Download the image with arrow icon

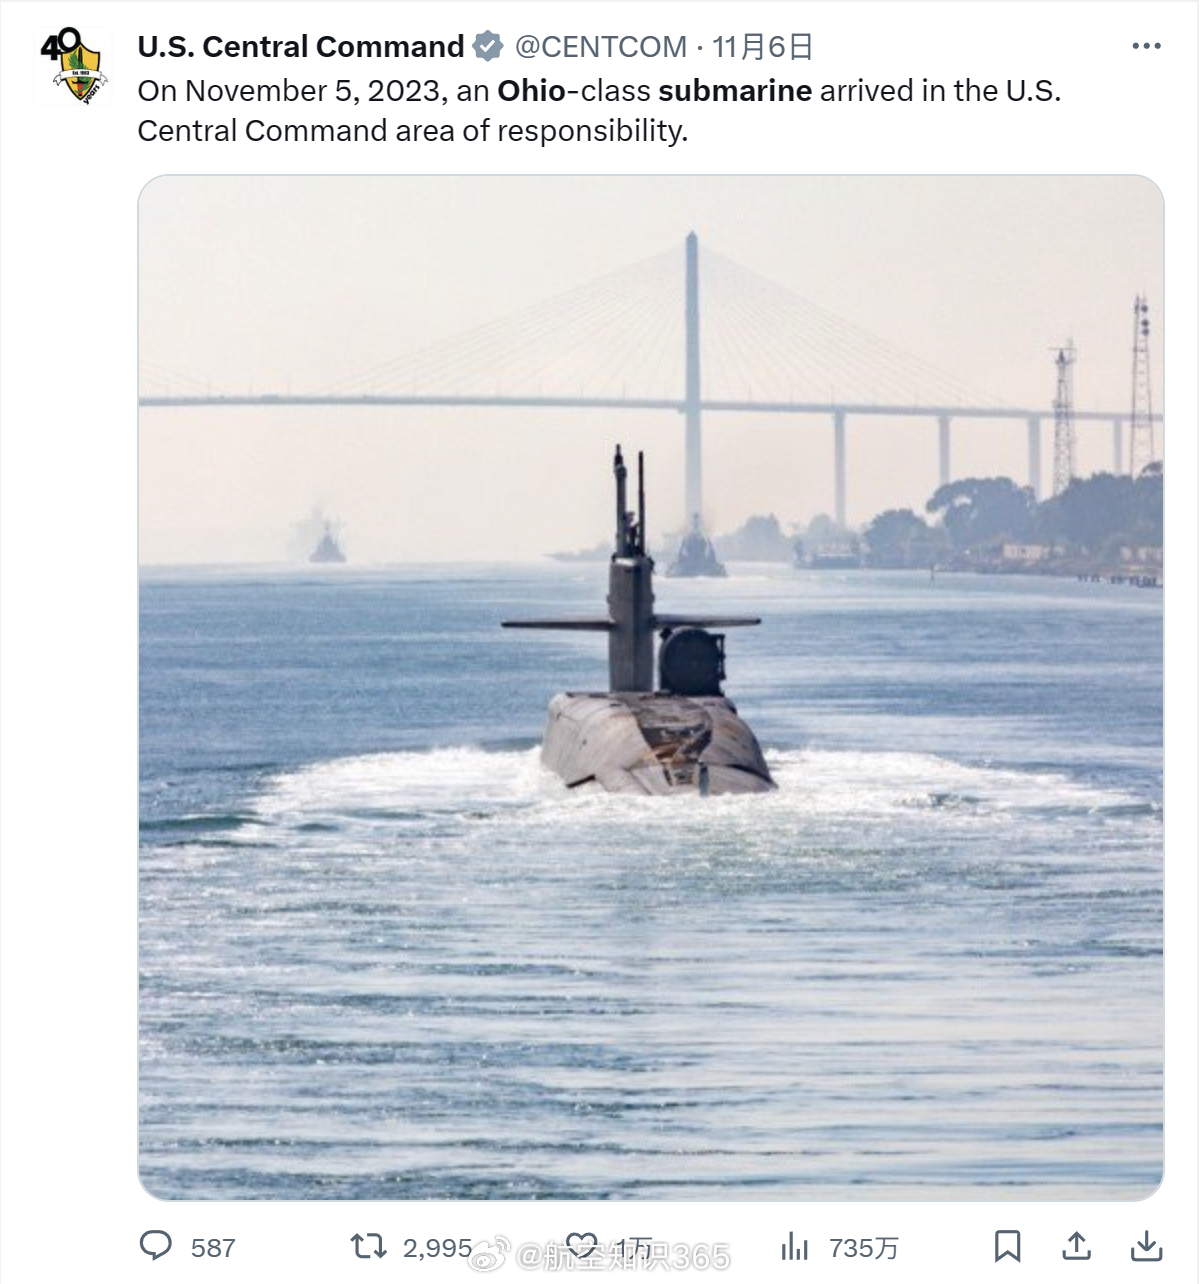tap(1146, 1246)
